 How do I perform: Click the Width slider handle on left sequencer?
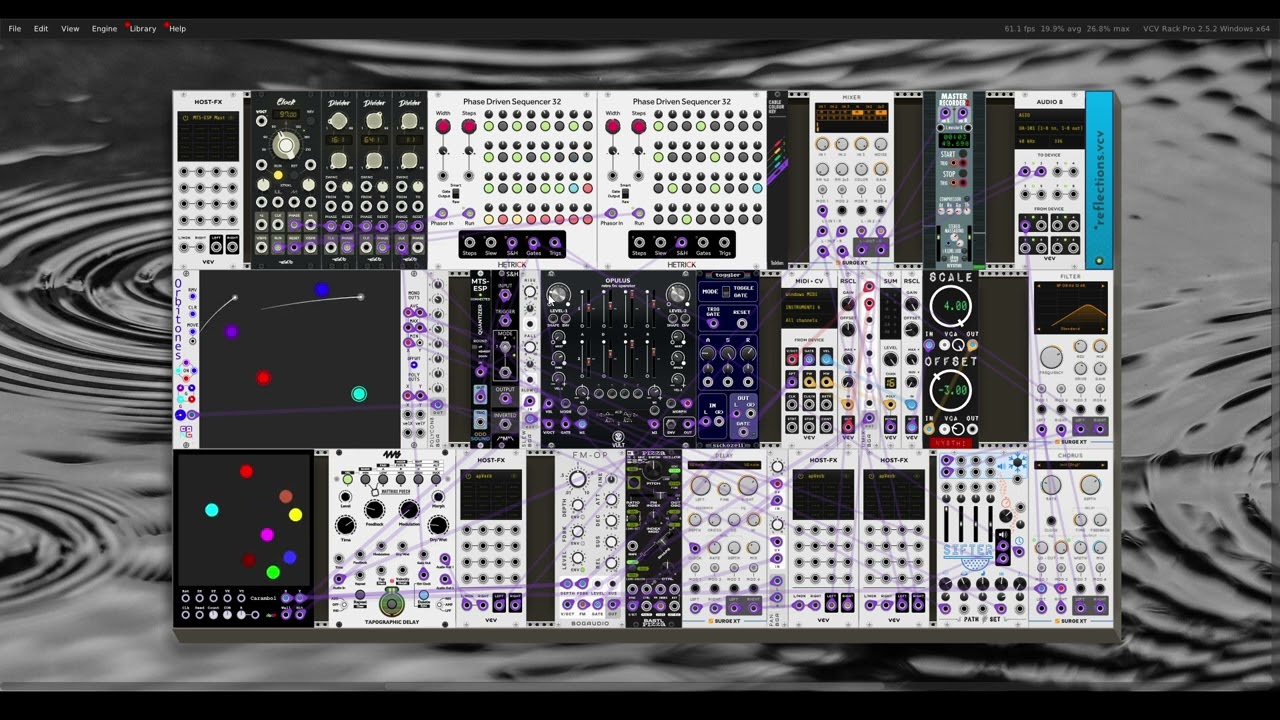click(443, 151)
